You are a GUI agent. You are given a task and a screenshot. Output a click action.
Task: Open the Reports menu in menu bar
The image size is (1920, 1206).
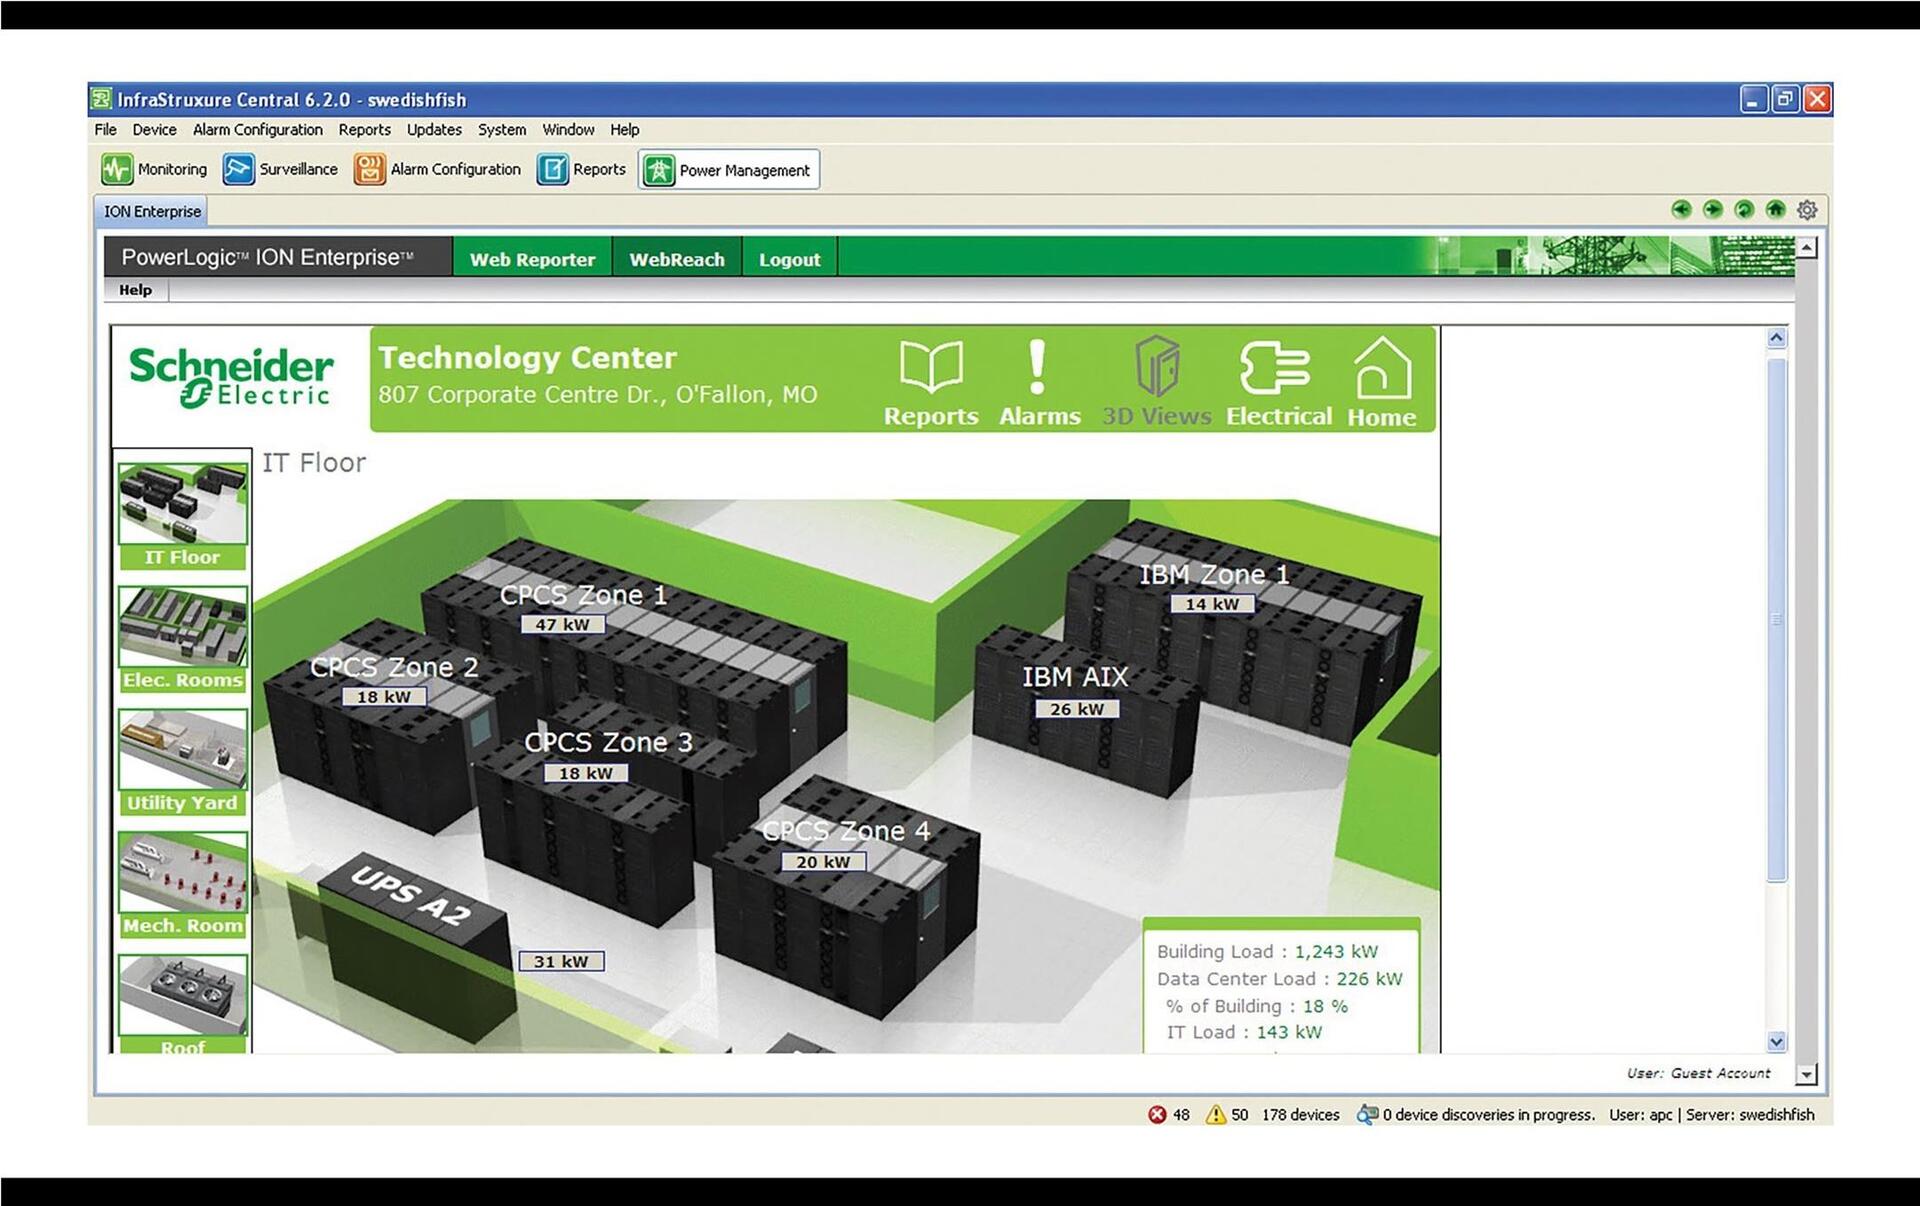click(x=364, y=129)
